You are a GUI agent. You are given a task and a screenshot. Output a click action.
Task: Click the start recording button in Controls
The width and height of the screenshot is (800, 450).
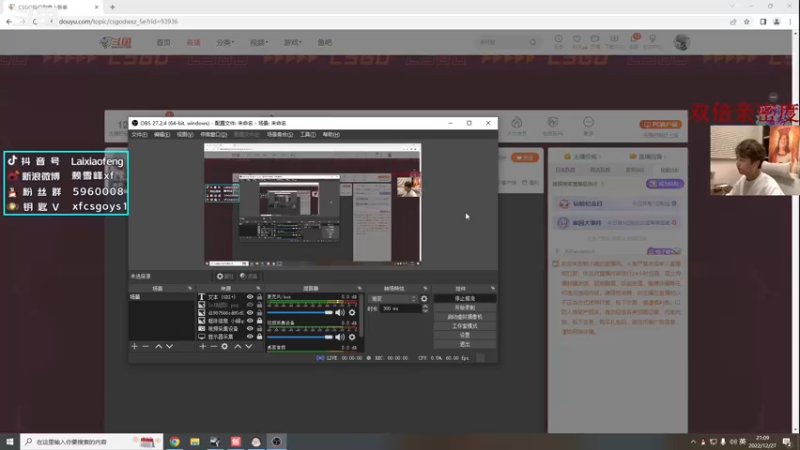pos(464,308)
